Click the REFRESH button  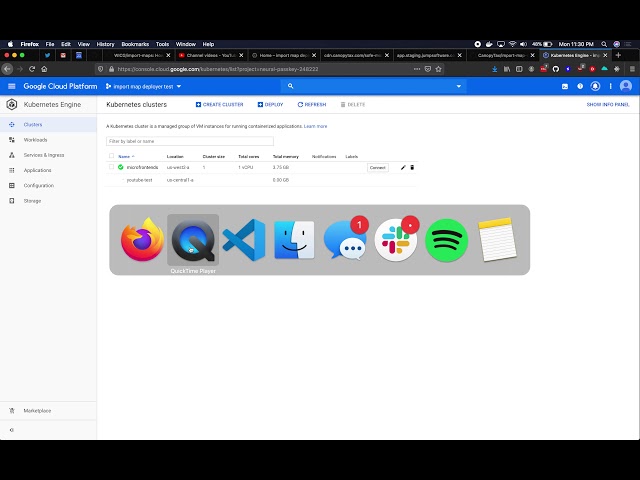point(312,104)
